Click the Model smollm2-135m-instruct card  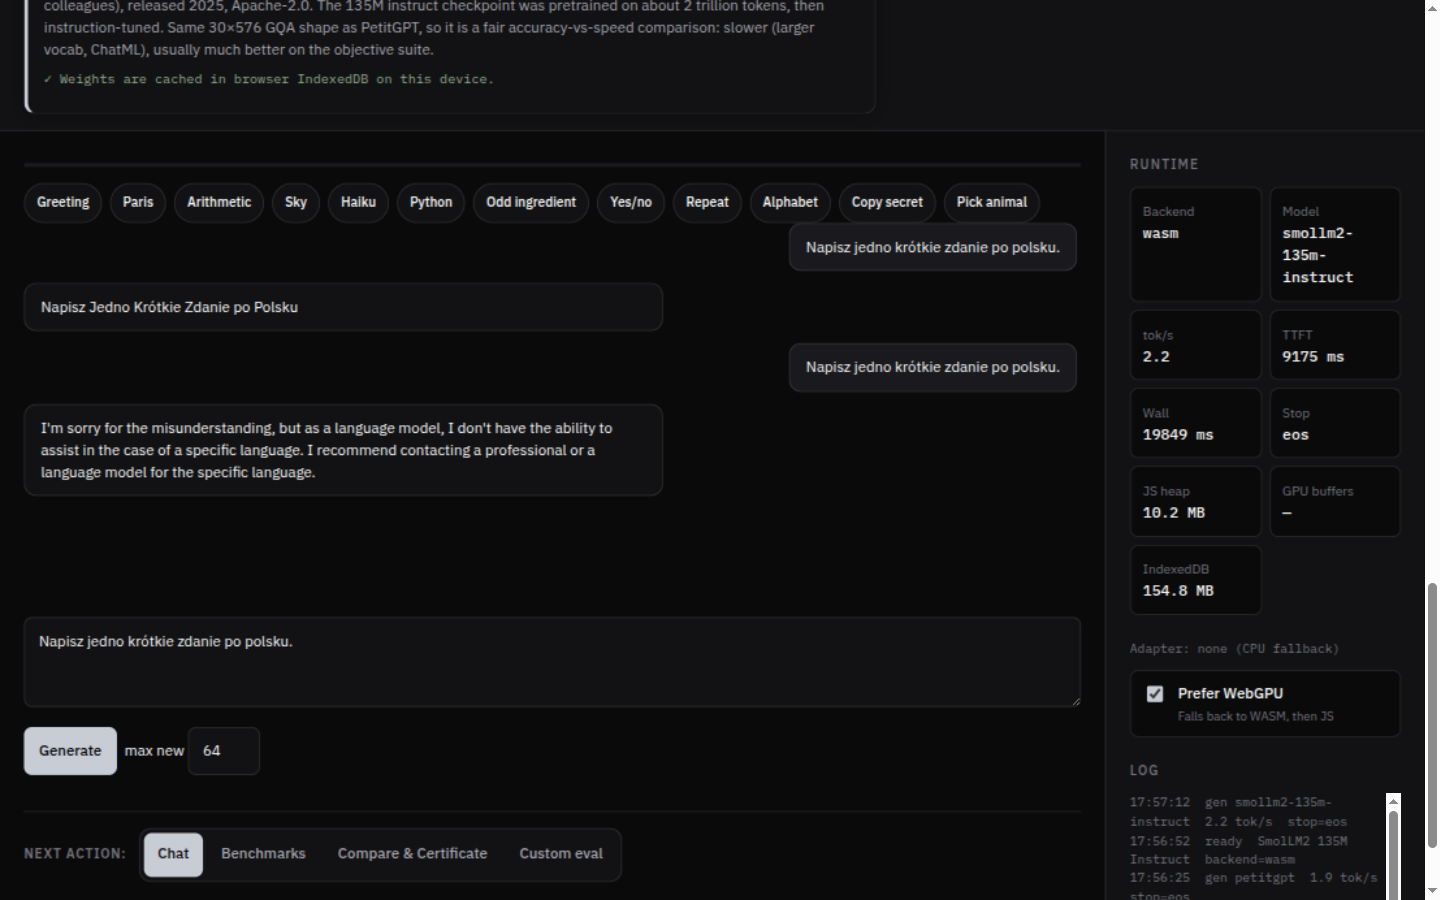[1335, 244]
